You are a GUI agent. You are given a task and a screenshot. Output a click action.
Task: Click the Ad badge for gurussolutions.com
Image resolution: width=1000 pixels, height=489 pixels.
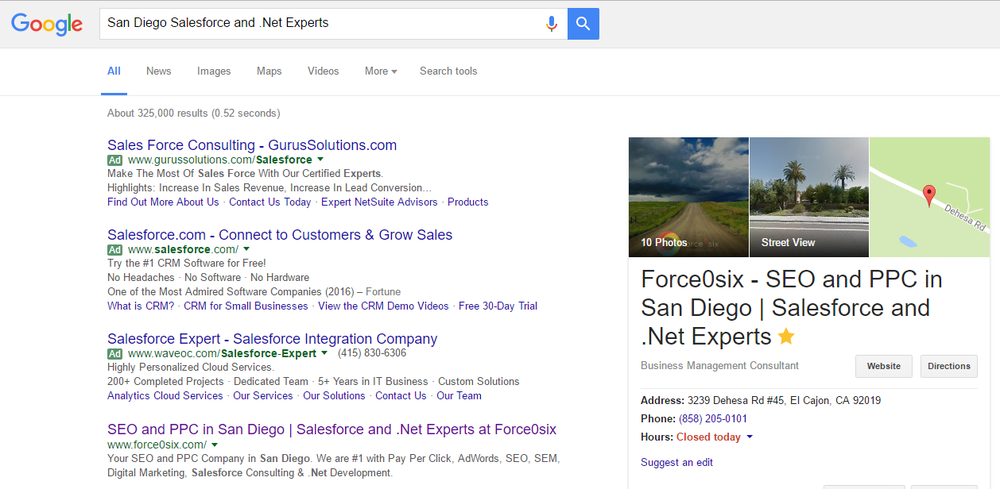click(115, 159)
